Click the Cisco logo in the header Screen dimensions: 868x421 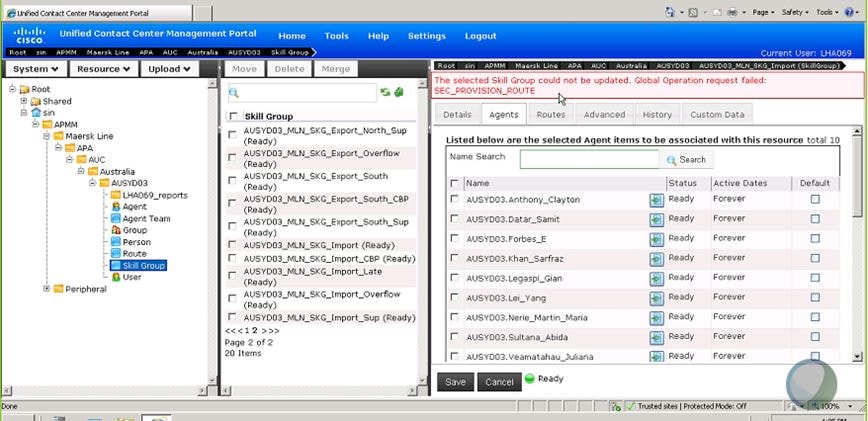click(x=29, y=35)
